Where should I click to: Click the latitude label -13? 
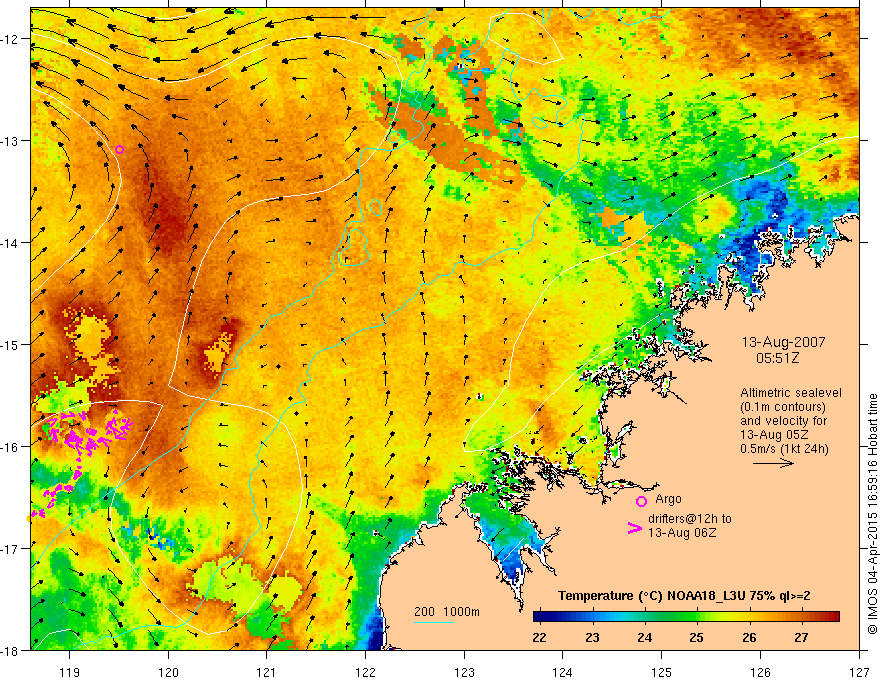(10, 141)
